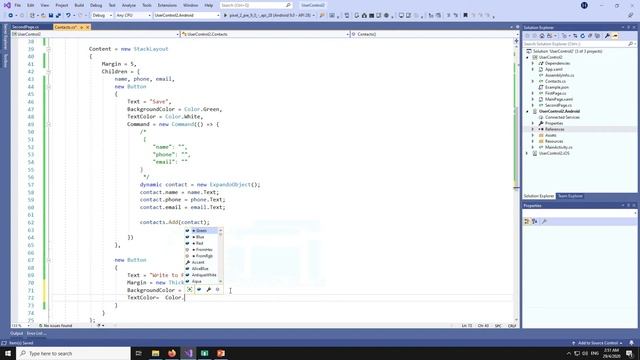Click the Save toolbar icon
This screenshot has height=360, width=640.
pyautogui.click(x=51, y=16)
